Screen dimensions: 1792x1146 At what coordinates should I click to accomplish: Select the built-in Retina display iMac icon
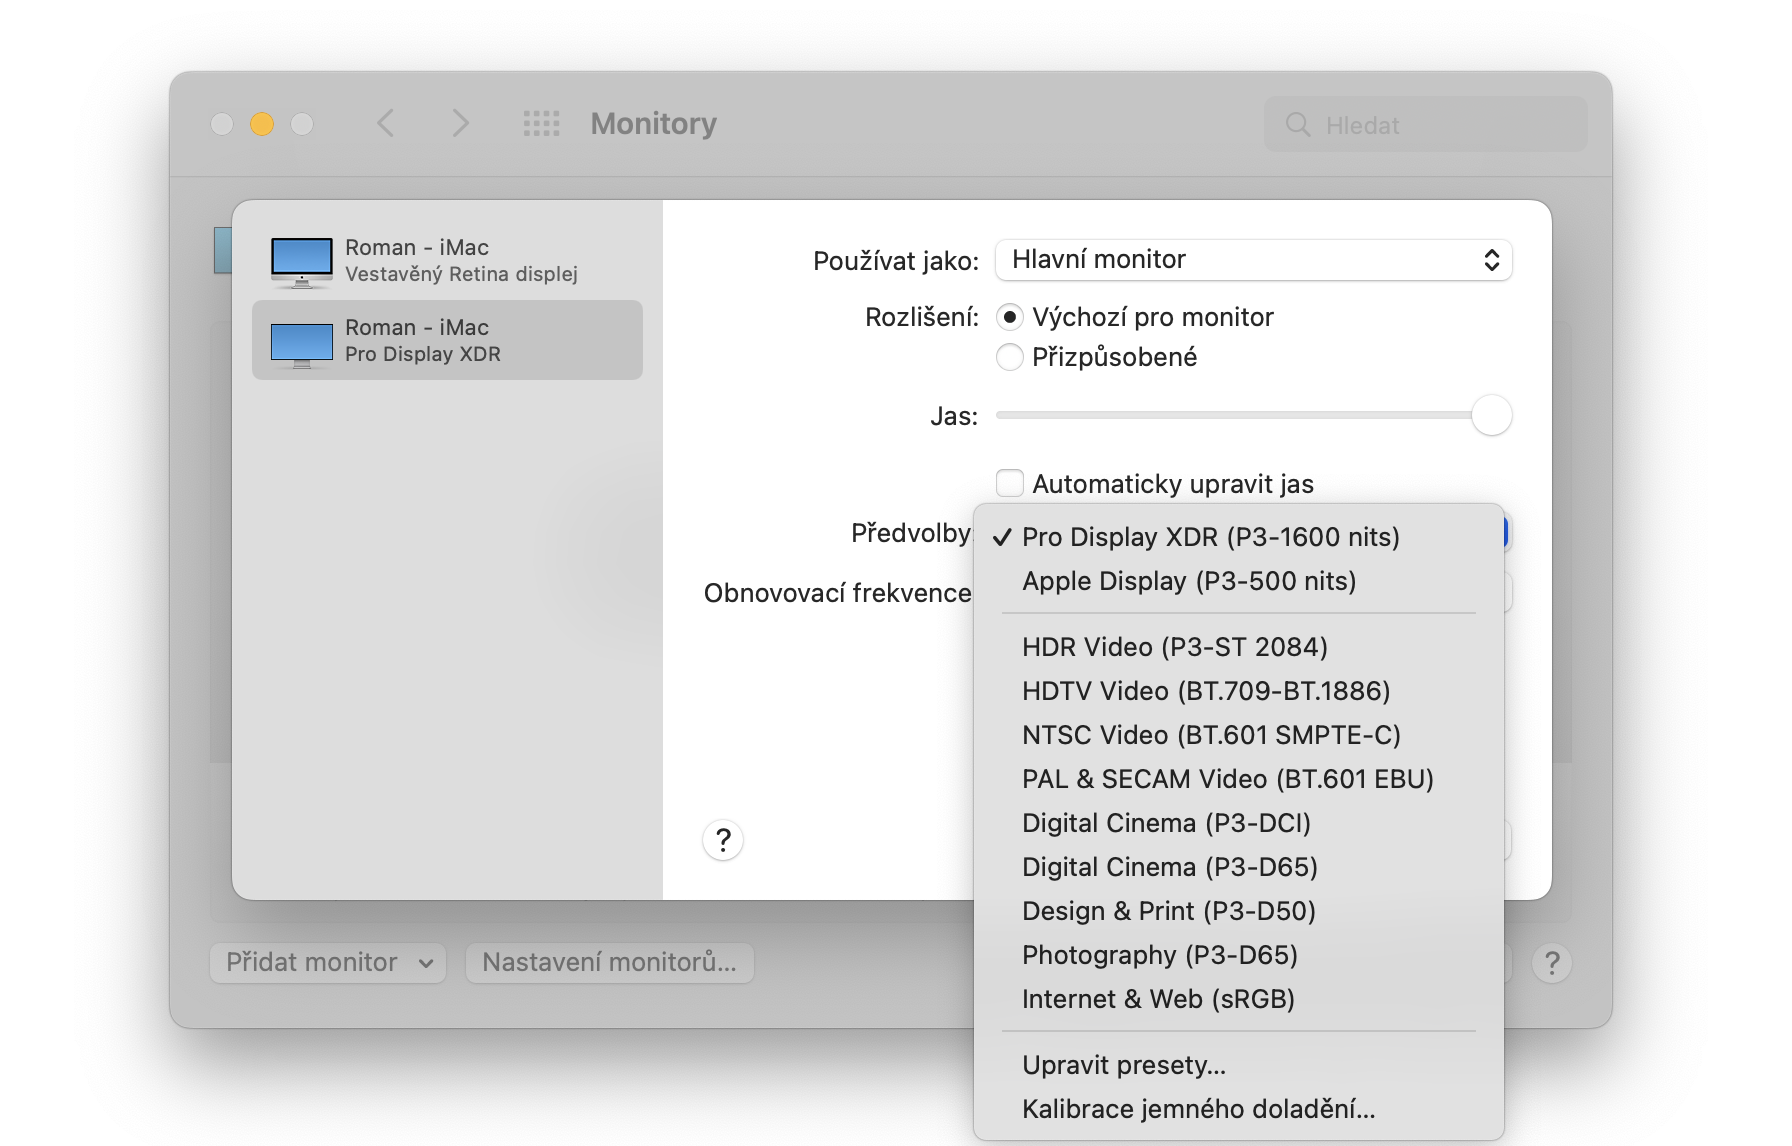pyautogui.click(x=302, y=262)
